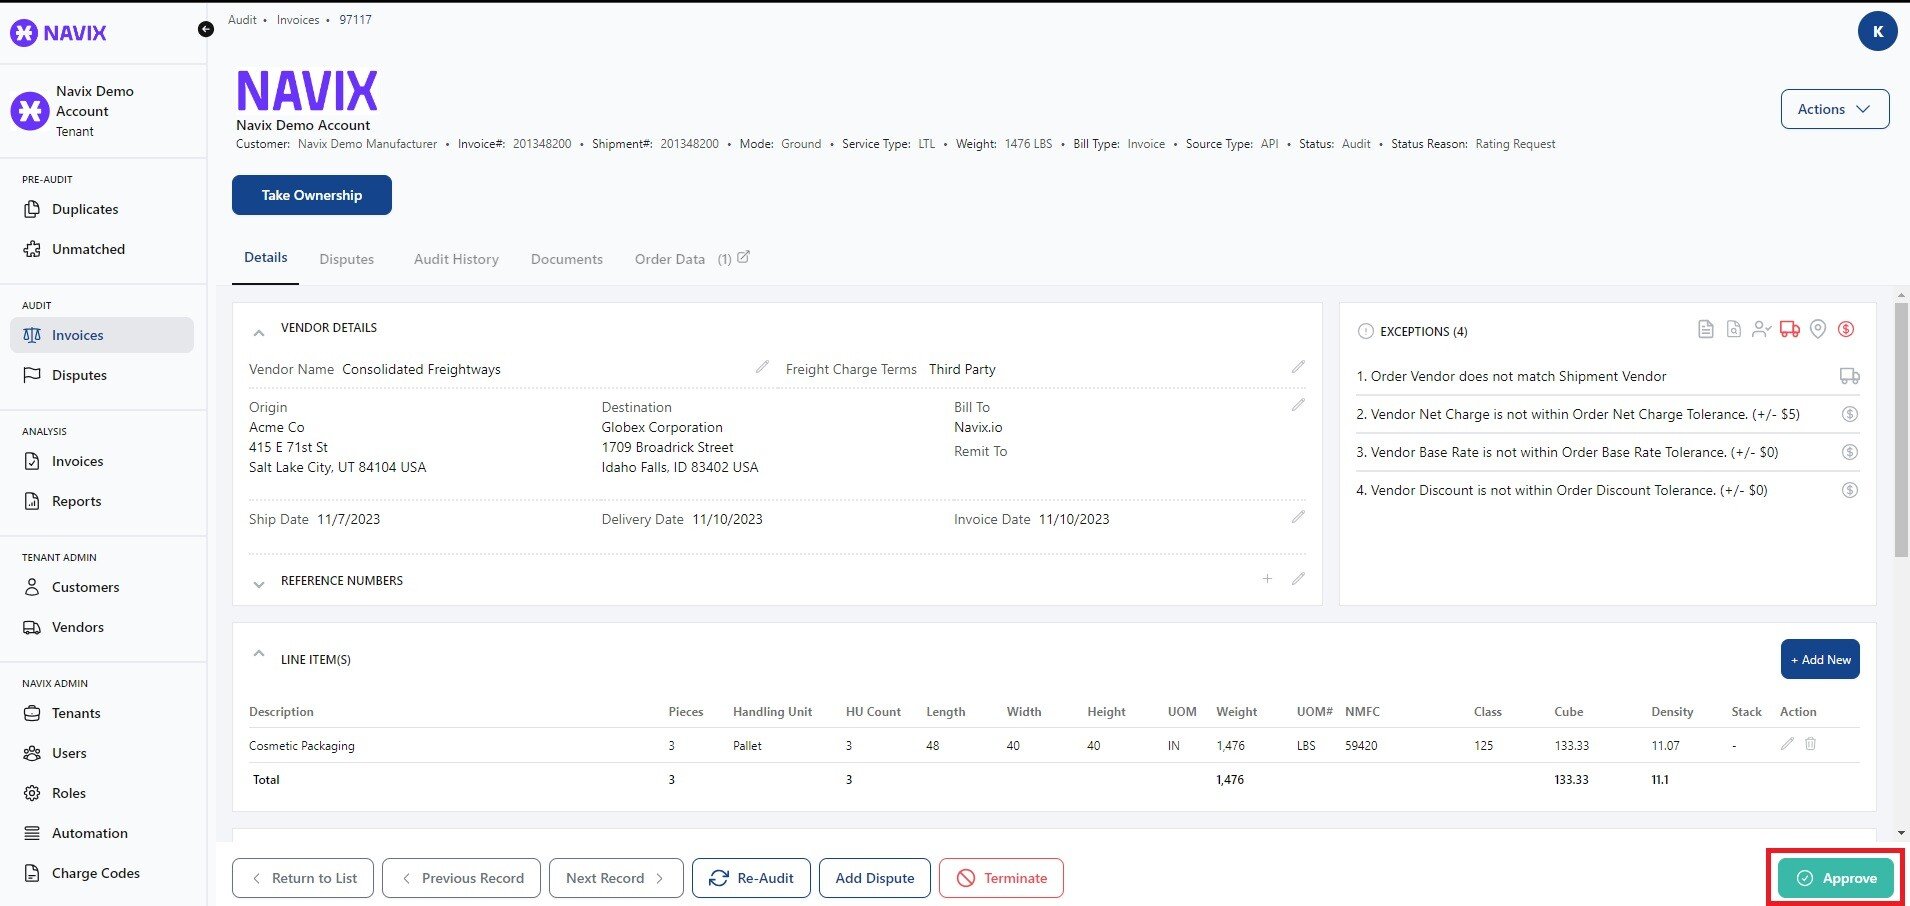
Task: Open the Actions dropdown
Action: coord(1835,109)
